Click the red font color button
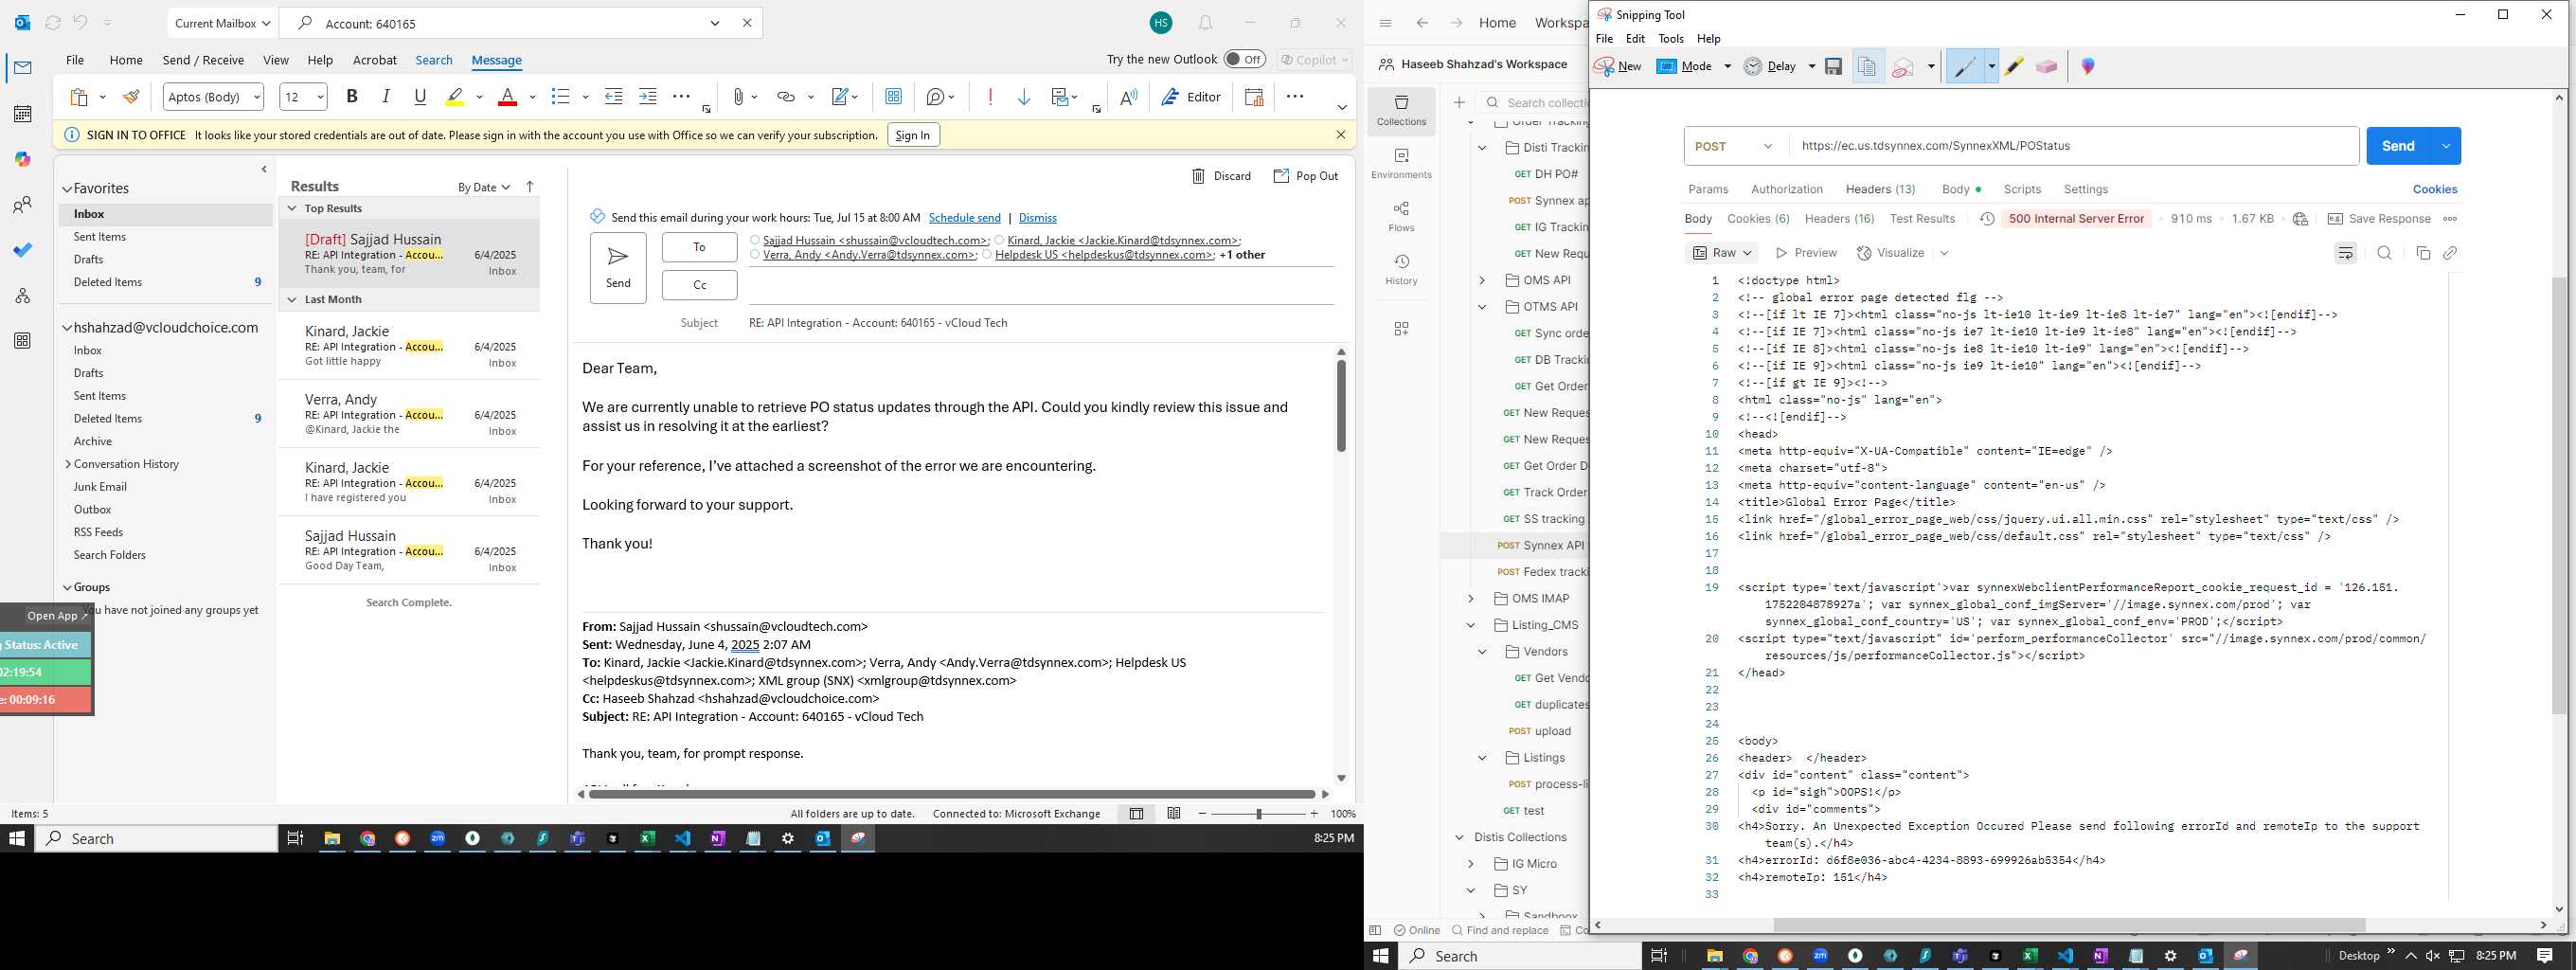Image resolution: width=2576 pixels, height=970 pixels. 507,97
